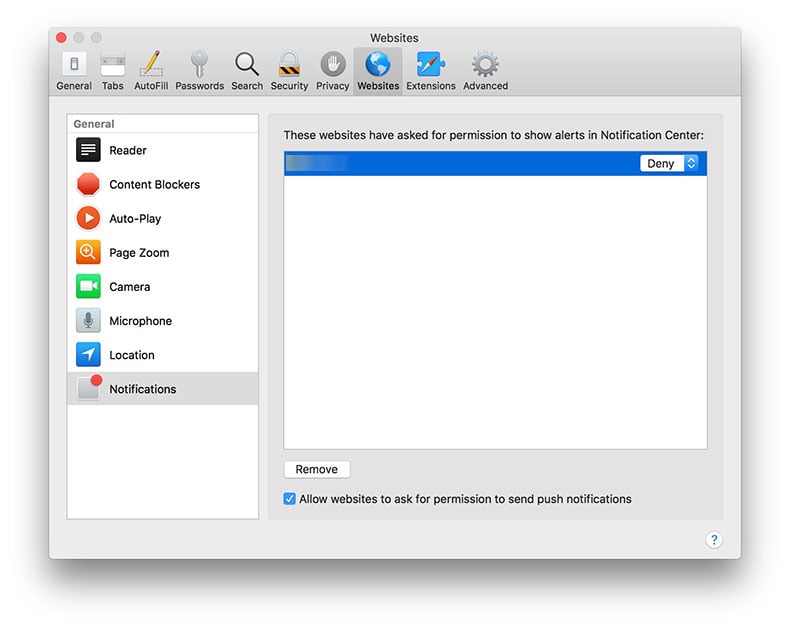Click the Advanced tab label
790x629 pixels.
pyautogui.click(x=486, y=86)
